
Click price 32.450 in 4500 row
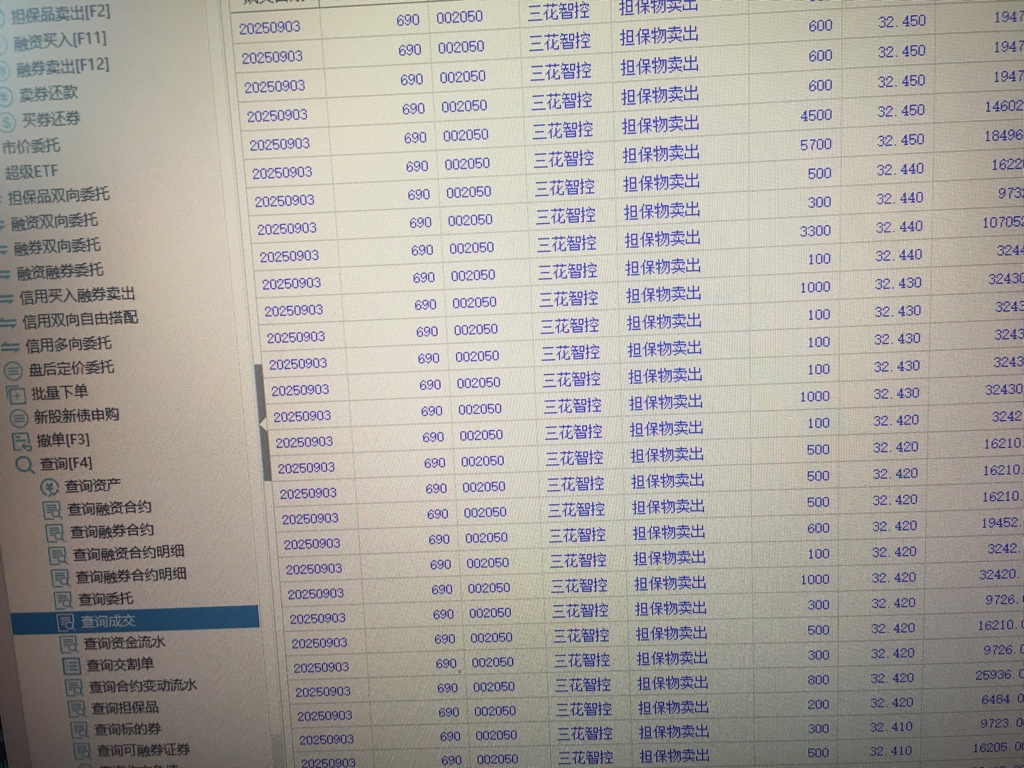coord(901,111)
